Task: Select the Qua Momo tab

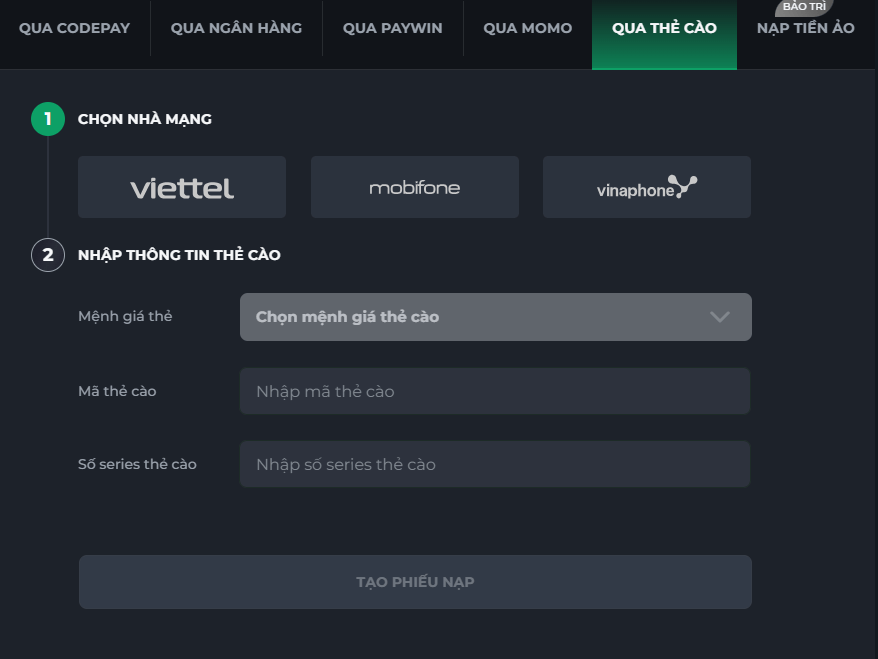Action: pyautogui.click(x=528, y=28)
